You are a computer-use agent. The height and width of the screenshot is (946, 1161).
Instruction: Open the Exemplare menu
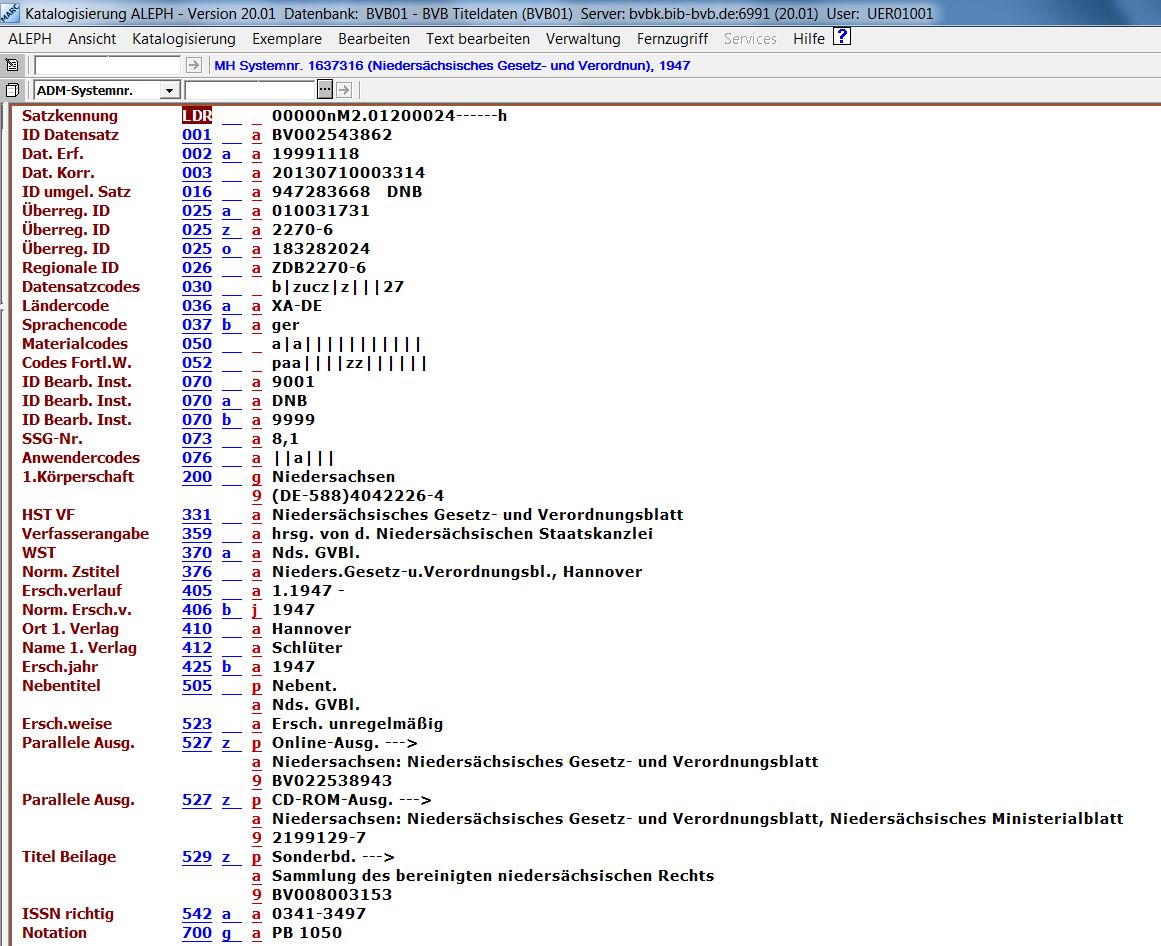click(286, 39)
